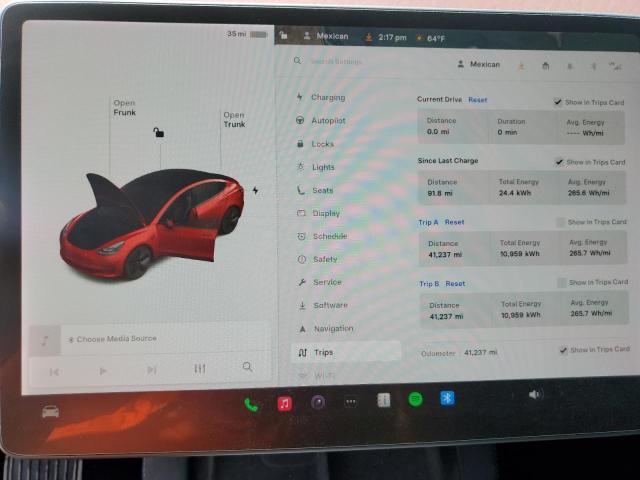The width and height of the screenshot is (640, 480).
Task: Open the Safety settings menu
Action: (318, 260)
